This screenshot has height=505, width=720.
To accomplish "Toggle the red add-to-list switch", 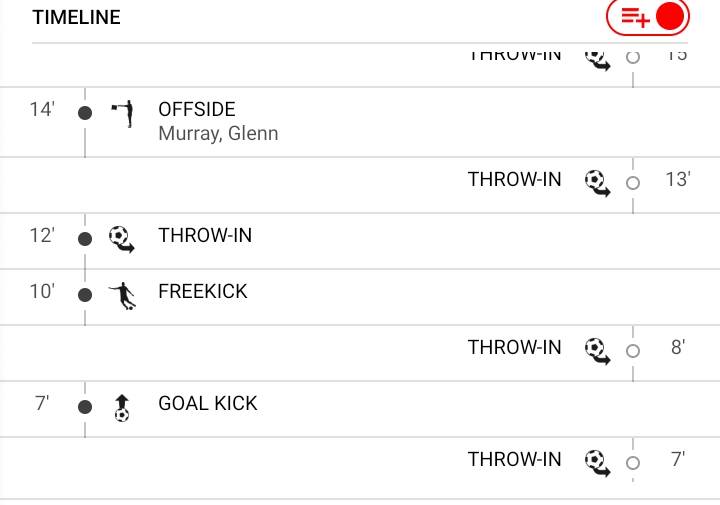I will (648, 17).
